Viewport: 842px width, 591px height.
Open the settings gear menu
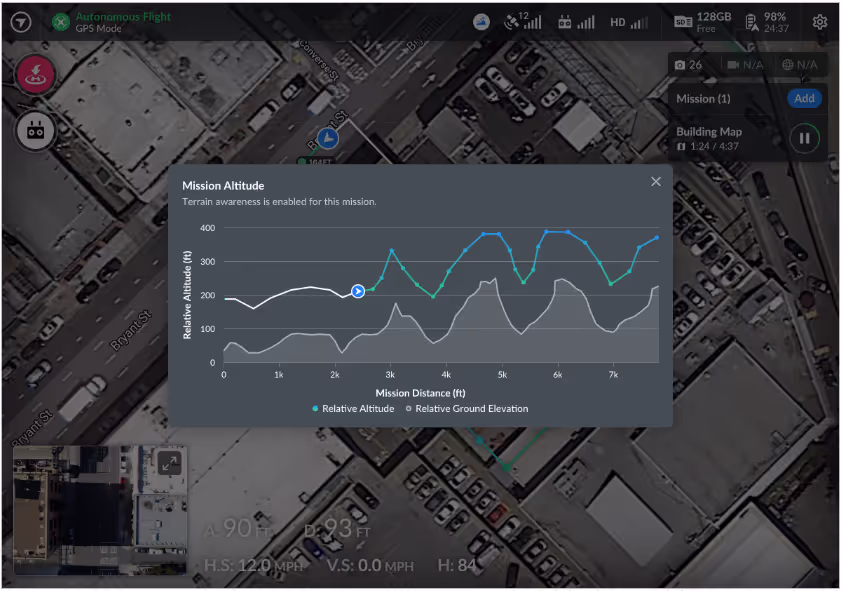click(x=820, y=21)
